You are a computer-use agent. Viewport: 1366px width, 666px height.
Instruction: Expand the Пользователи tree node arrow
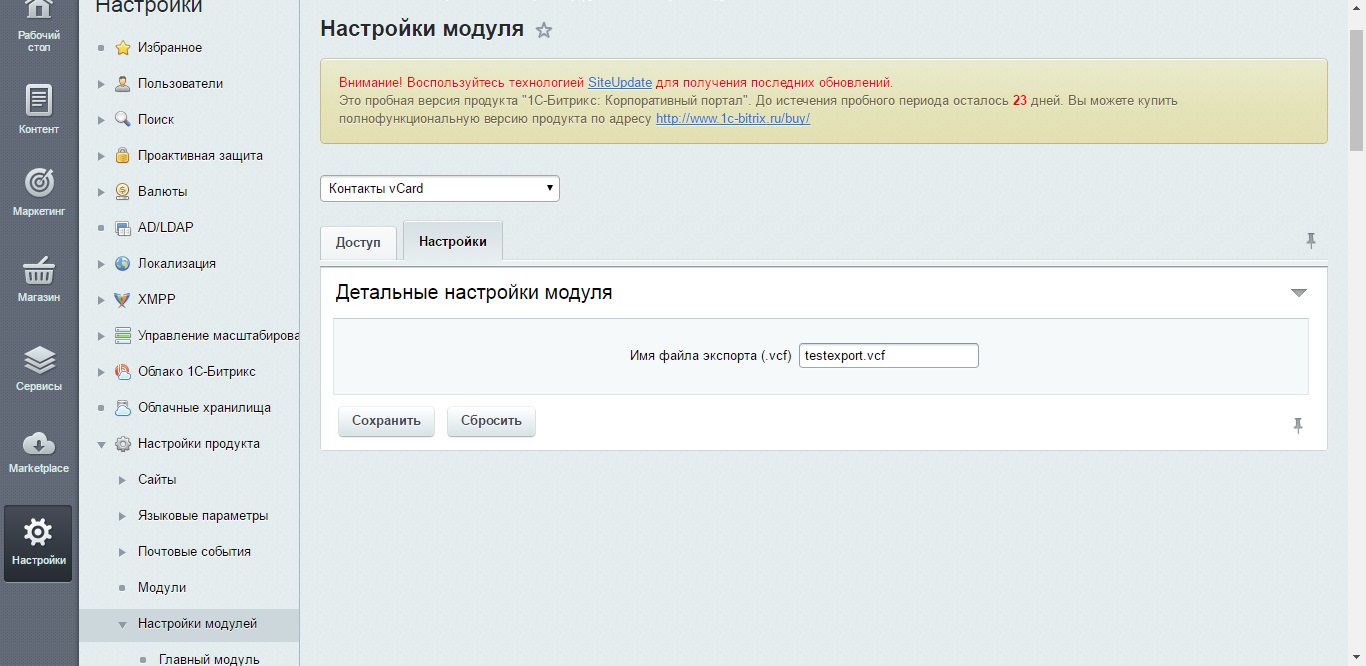[x=101, y=84]
